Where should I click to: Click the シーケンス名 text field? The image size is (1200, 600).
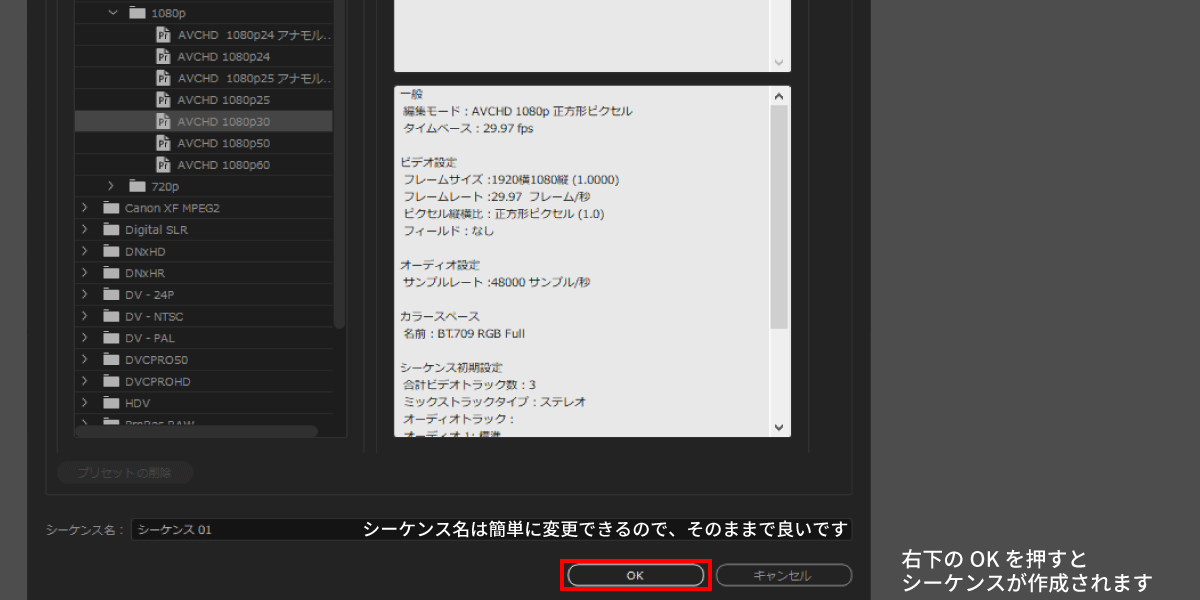245,530
